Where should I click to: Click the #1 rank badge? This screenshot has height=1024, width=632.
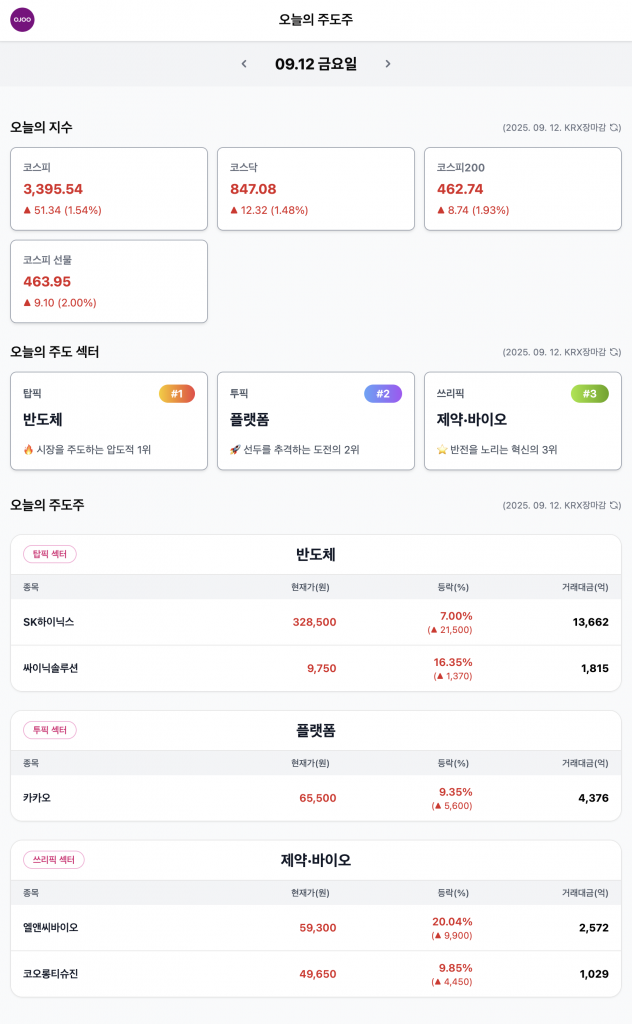pyautogui.click(x=177, y=394)
